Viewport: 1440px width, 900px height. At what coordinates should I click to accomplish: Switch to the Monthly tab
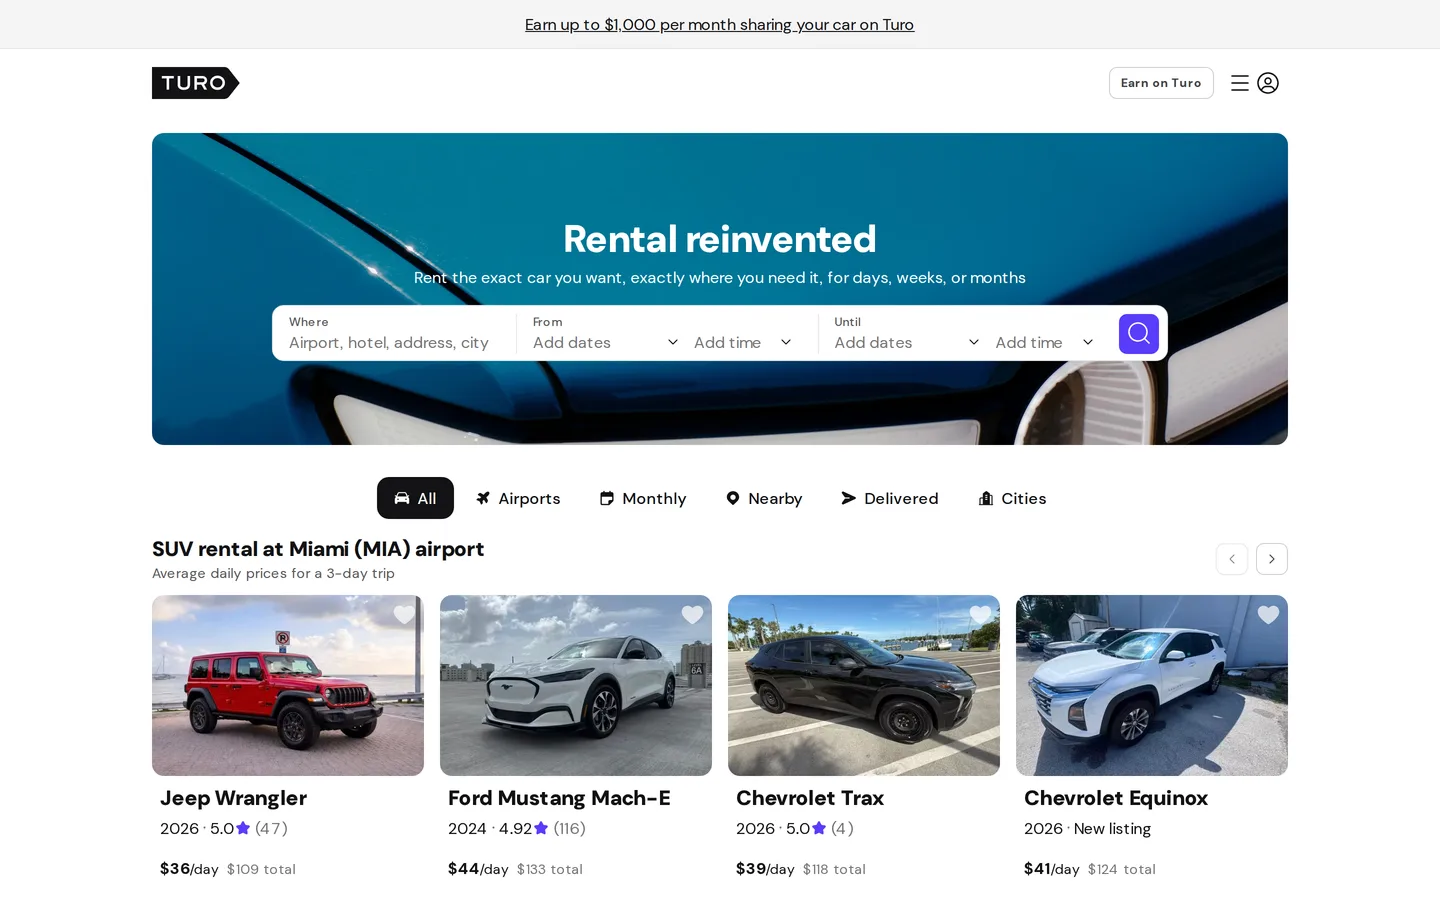[643, 498]
